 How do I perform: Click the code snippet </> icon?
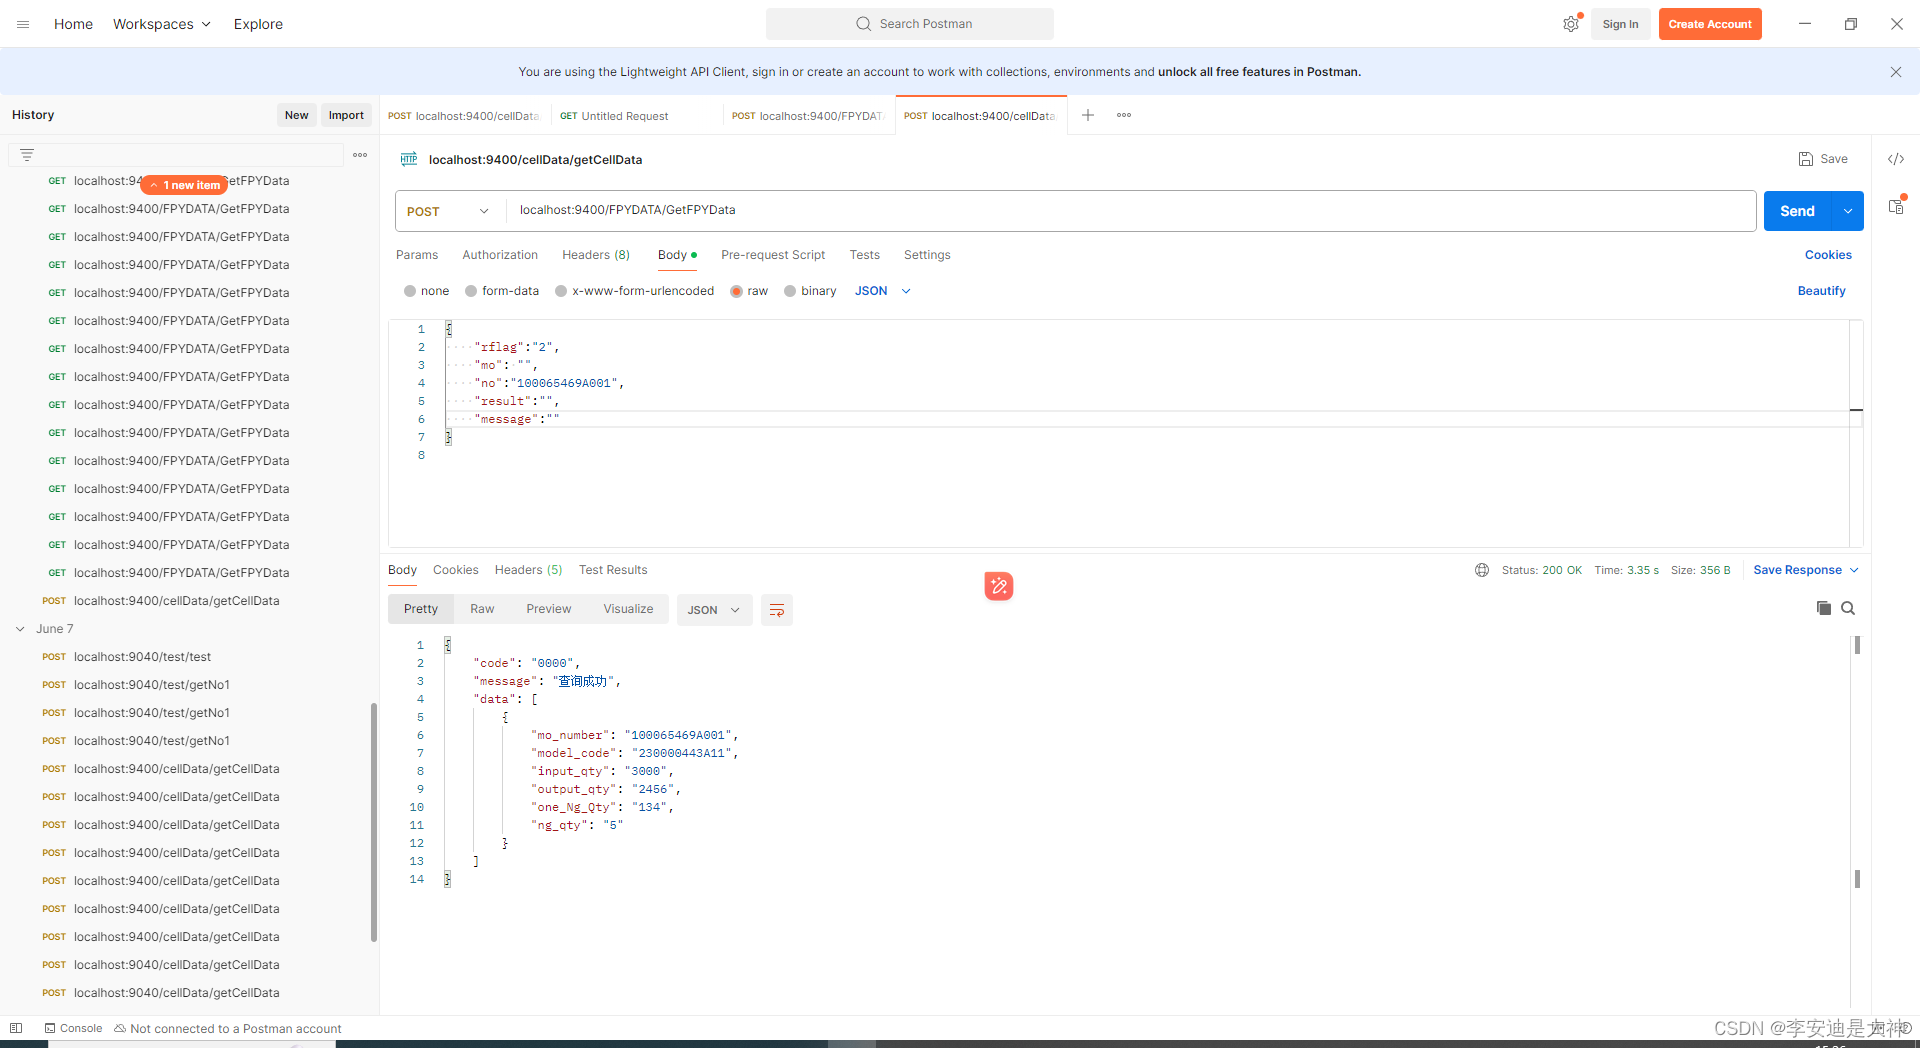[1897, 158]
